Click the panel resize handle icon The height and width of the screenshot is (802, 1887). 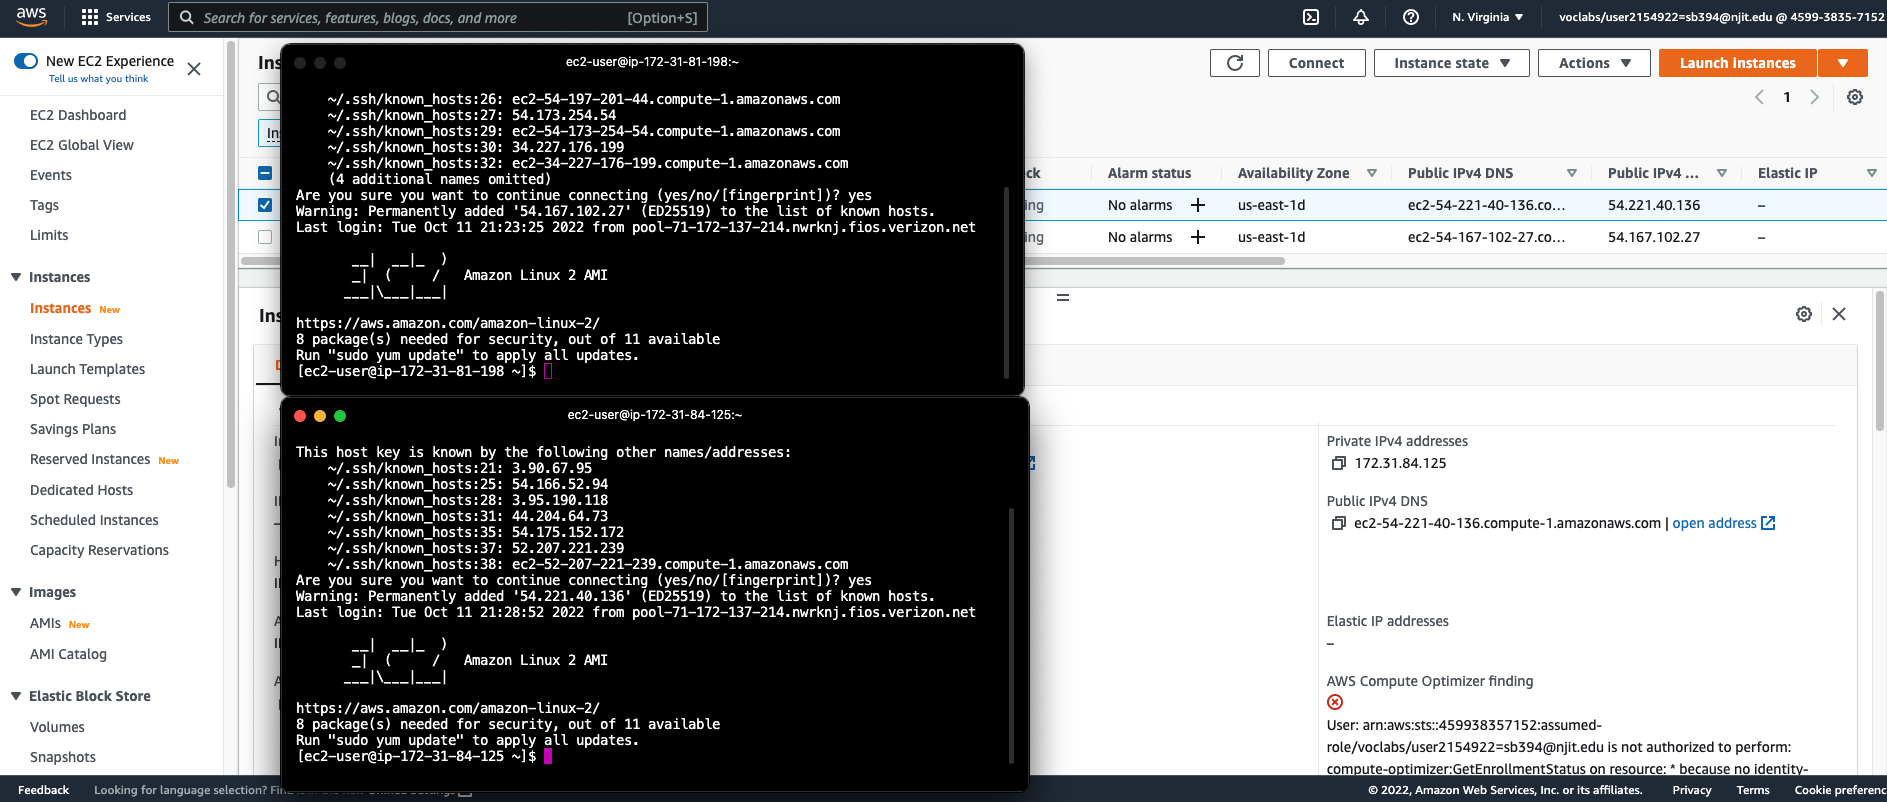tap(1063, 298)
